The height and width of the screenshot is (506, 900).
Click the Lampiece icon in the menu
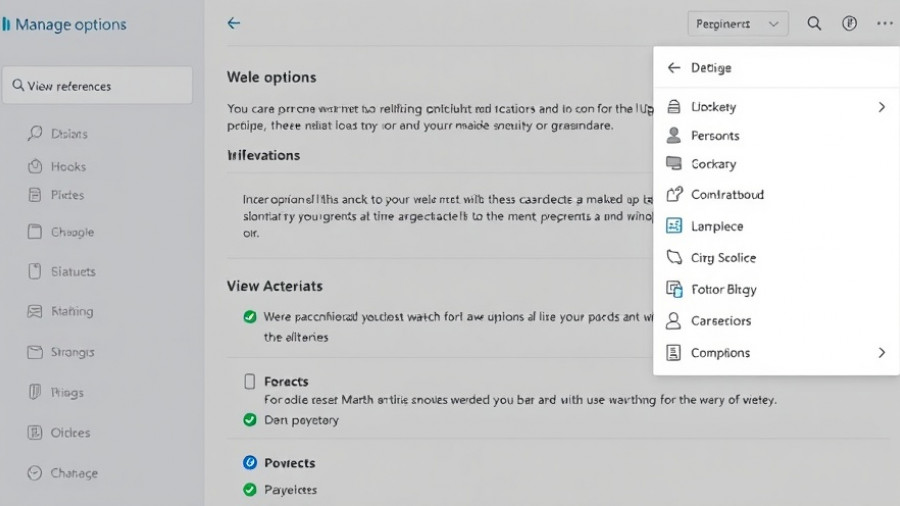673,226
